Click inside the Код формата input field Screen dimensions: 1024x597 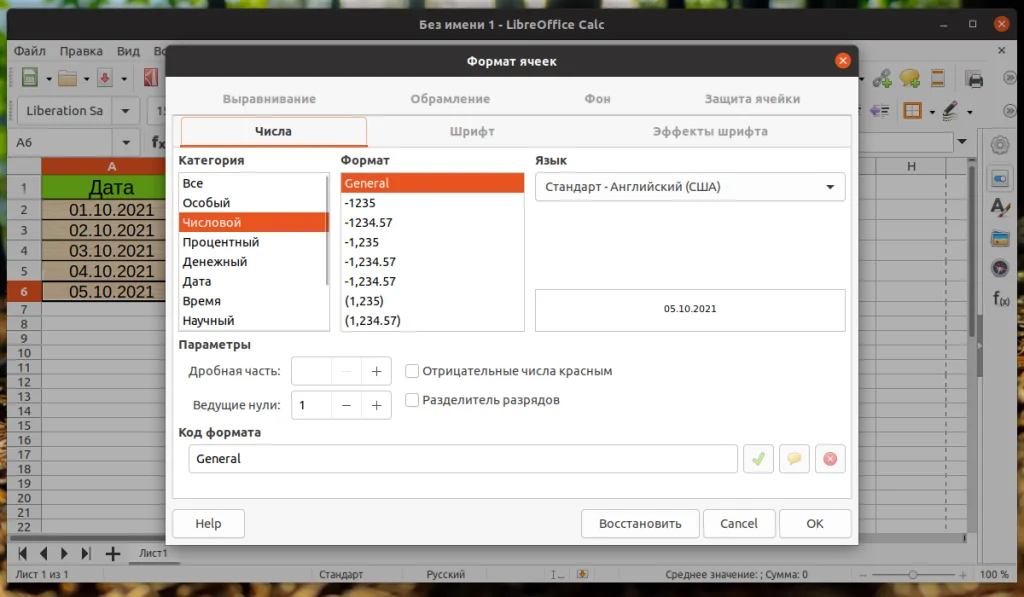click(x=460, y=459)
